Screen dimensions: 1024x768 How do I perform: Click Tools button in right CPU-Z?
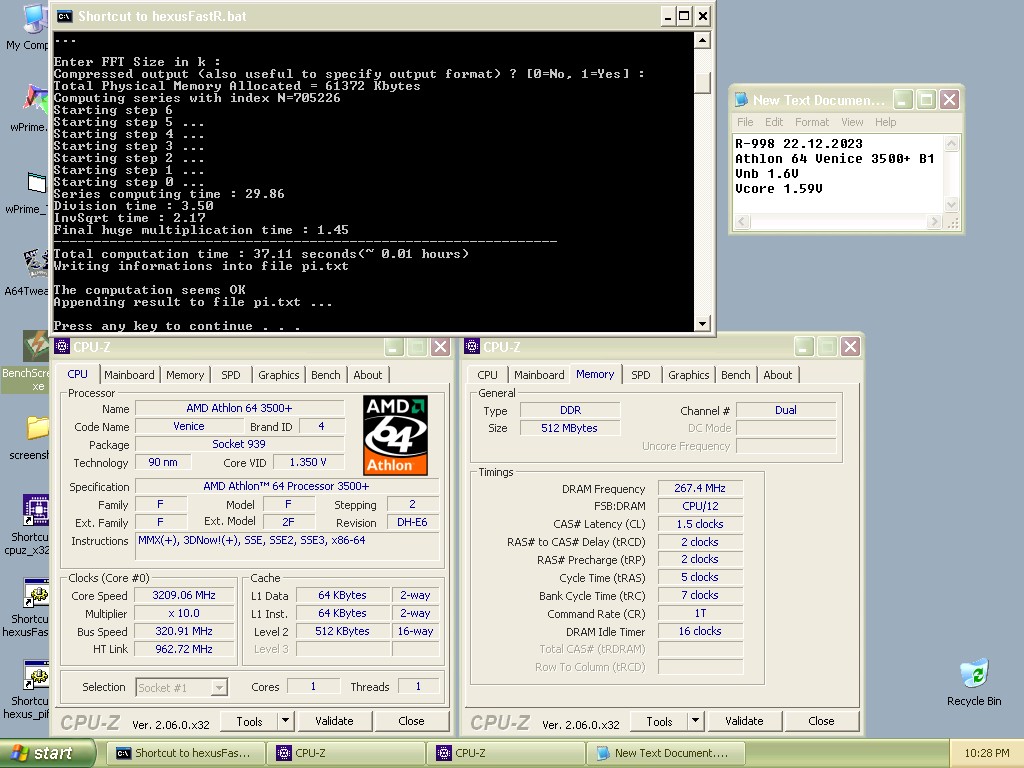[659, 721]
